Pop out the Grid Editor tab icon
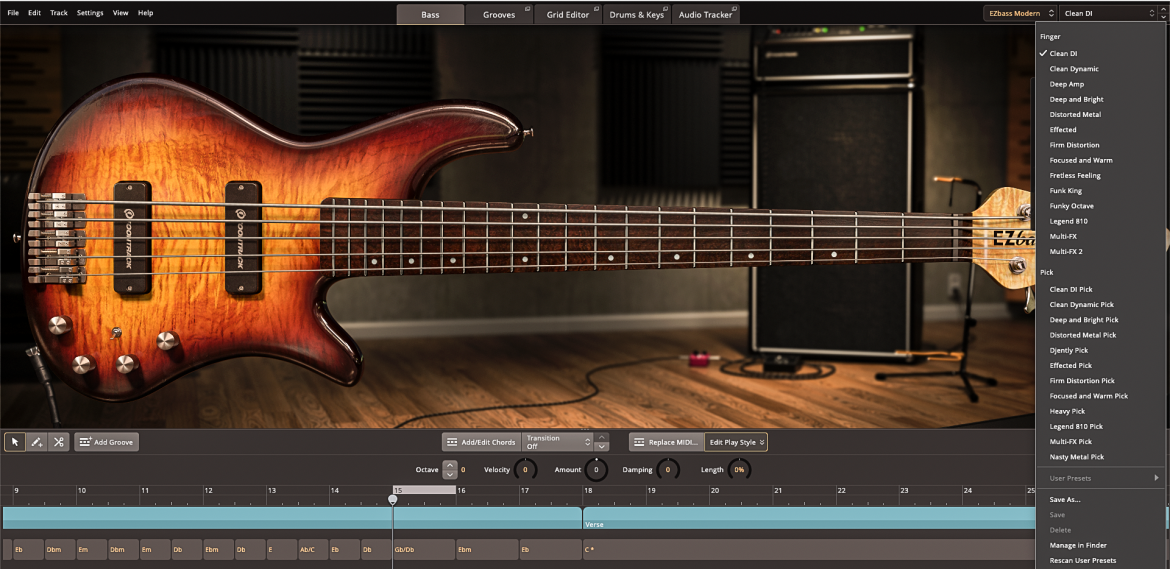 tap(596, 8)
